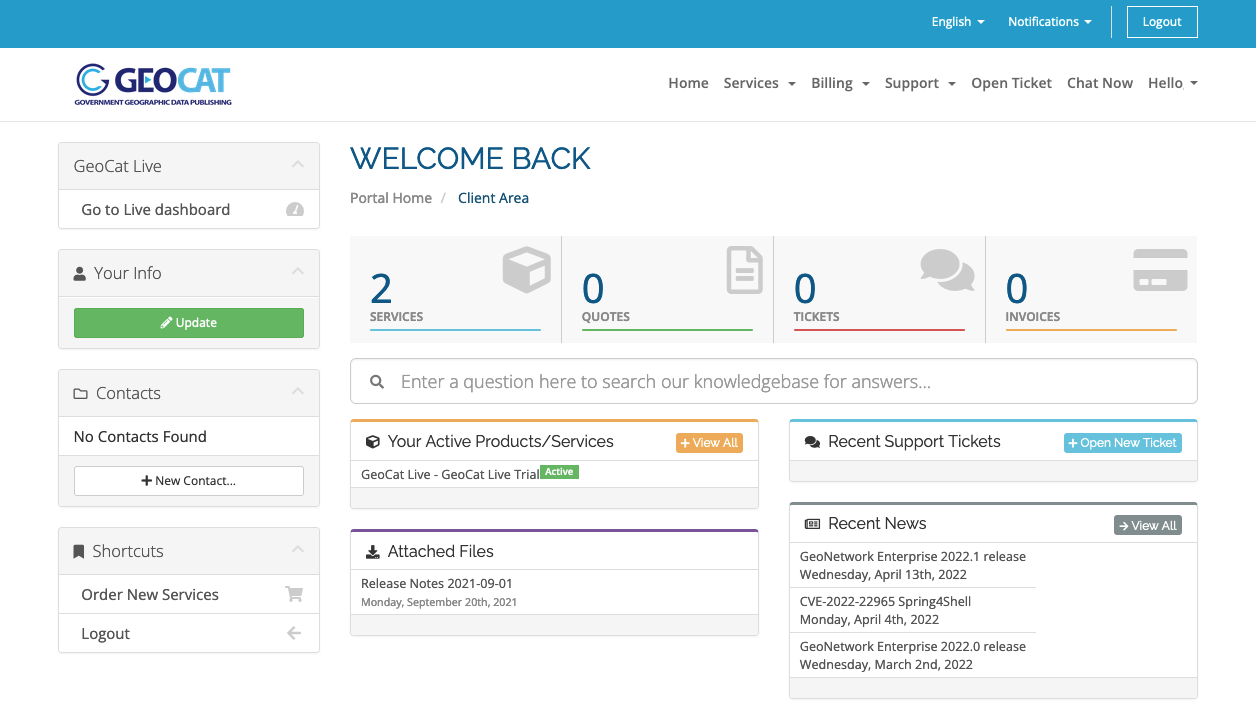Screen dimensions: 1256x720
Task: Click the green Update button
Action: point(189,323)
